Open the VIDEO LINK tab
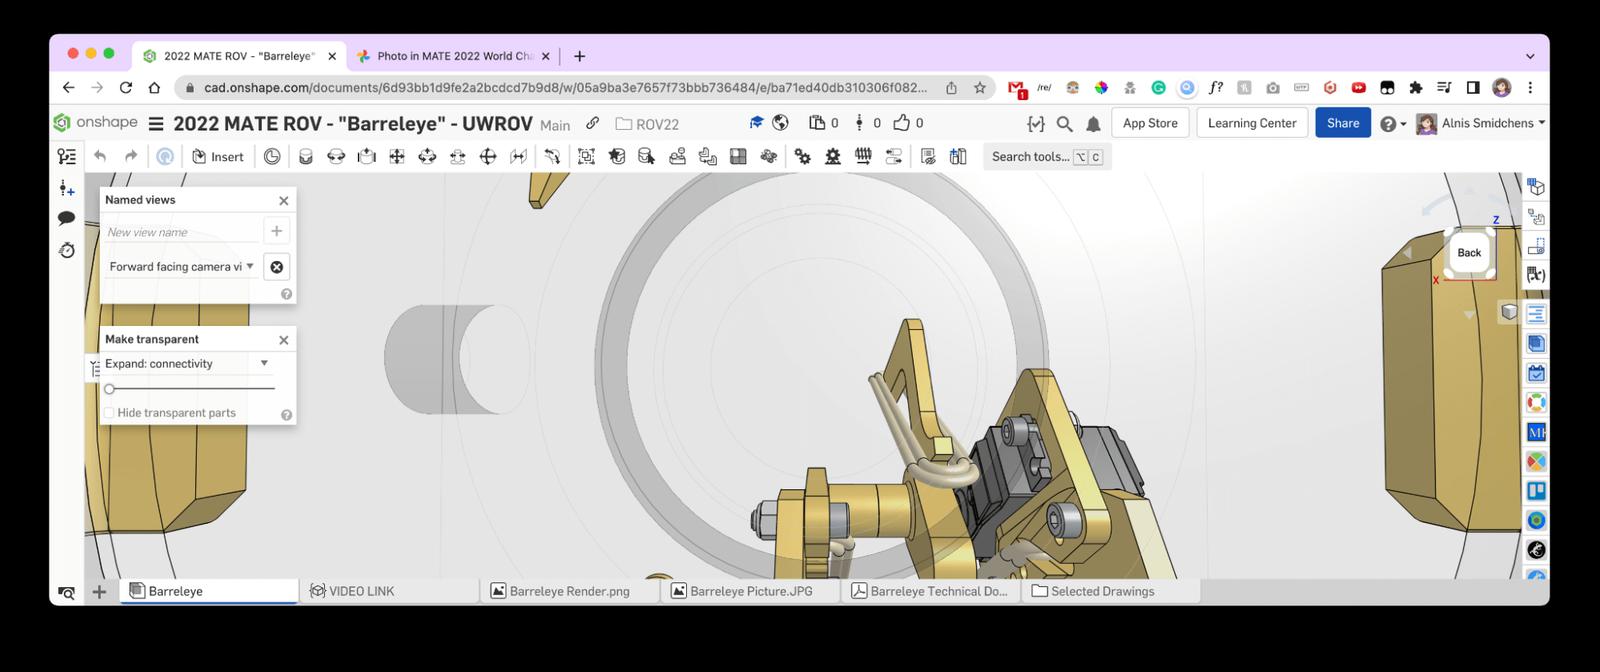Screen dimensions: 1600x672 (360, 591)
